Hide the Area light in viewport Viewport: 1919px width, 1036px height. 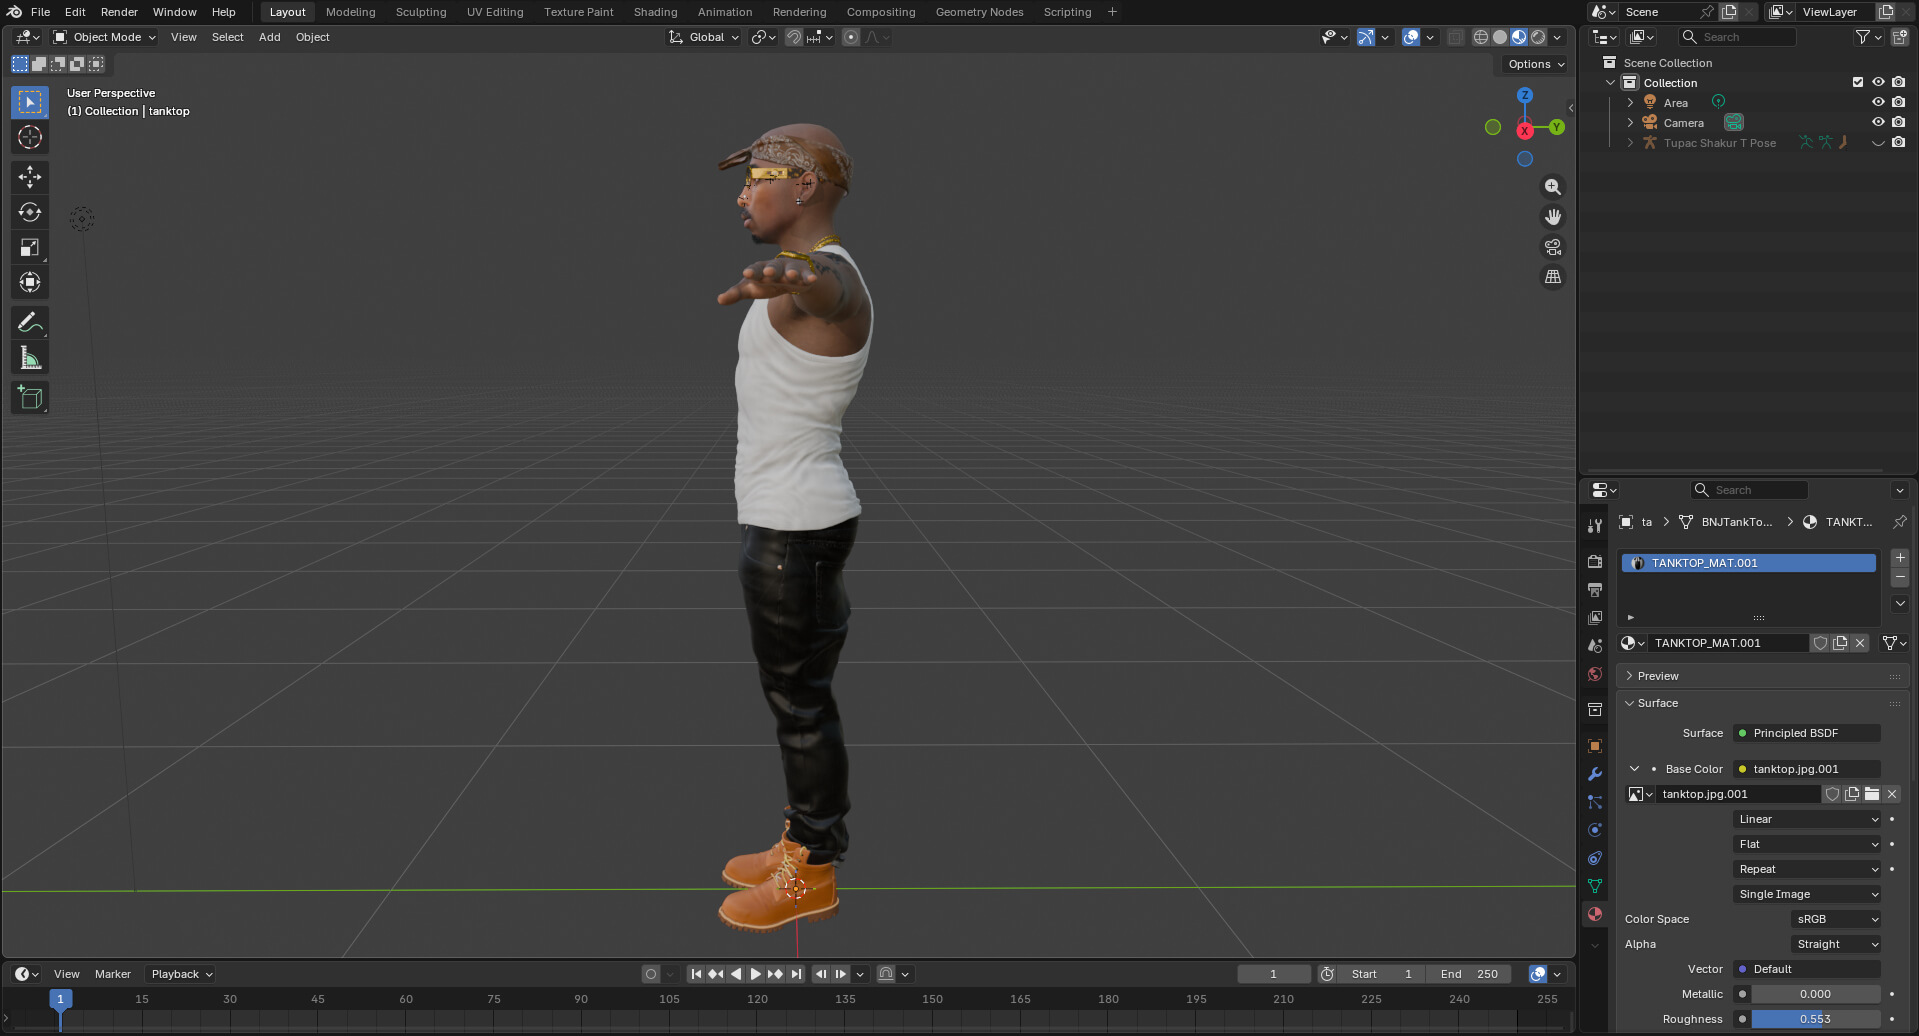coord(1878,102)
